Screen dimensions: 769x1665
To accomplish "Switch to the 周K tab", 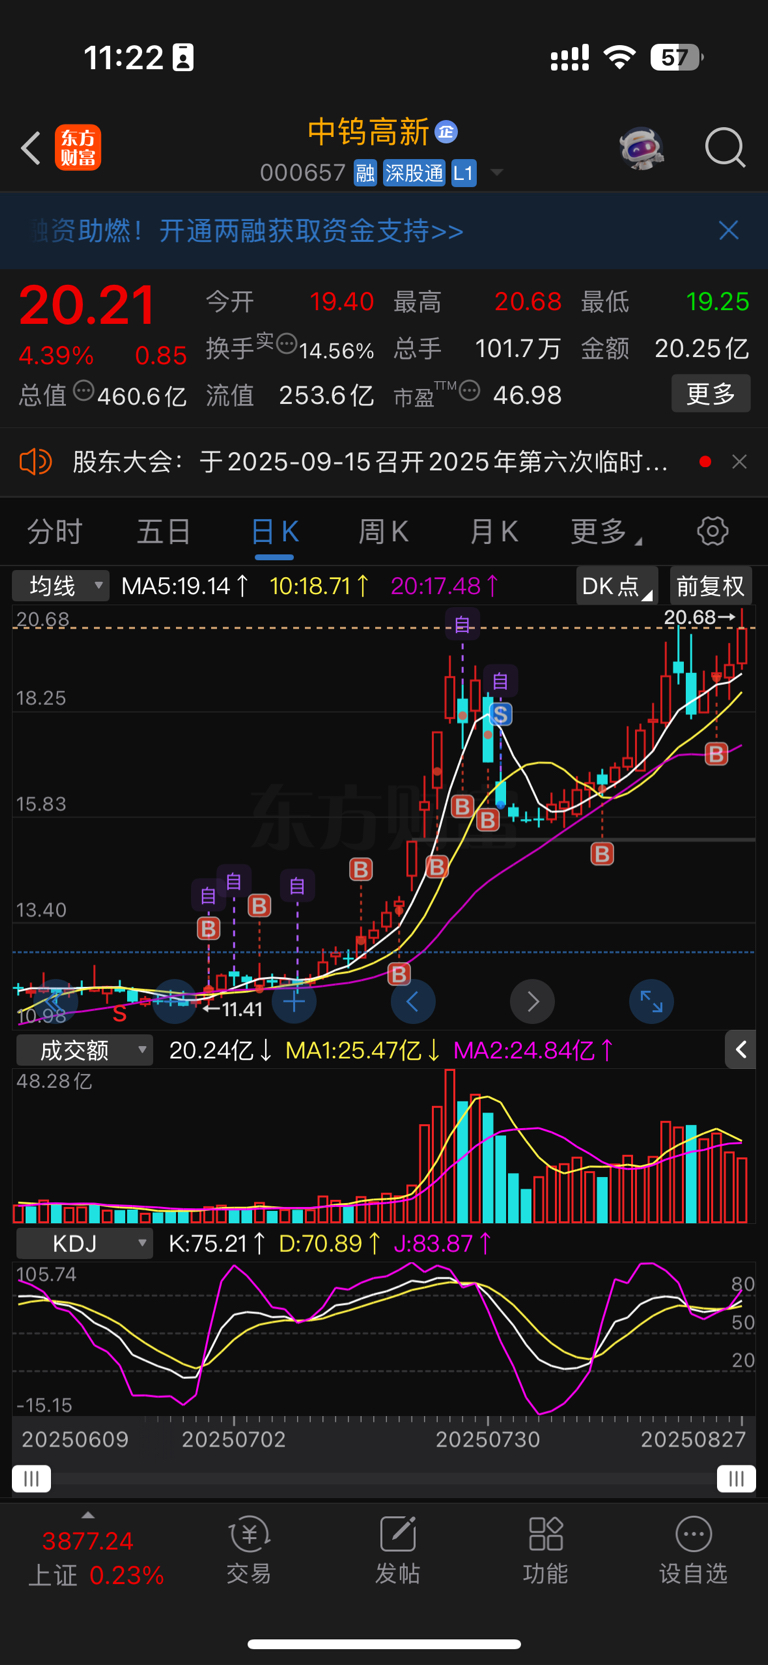I will 383,531.
